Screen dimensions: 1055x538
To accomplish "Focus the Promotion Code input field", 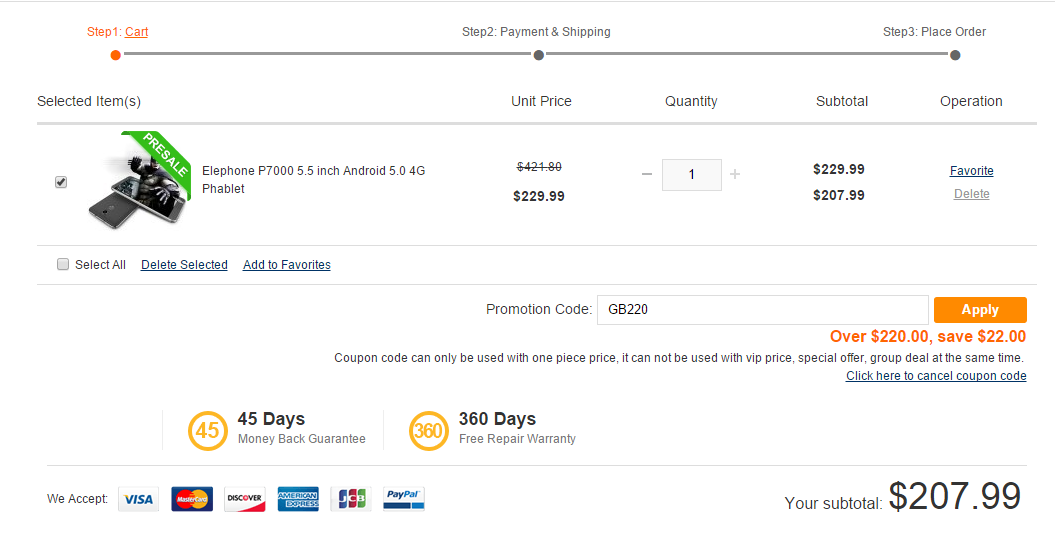I will 762,310.
